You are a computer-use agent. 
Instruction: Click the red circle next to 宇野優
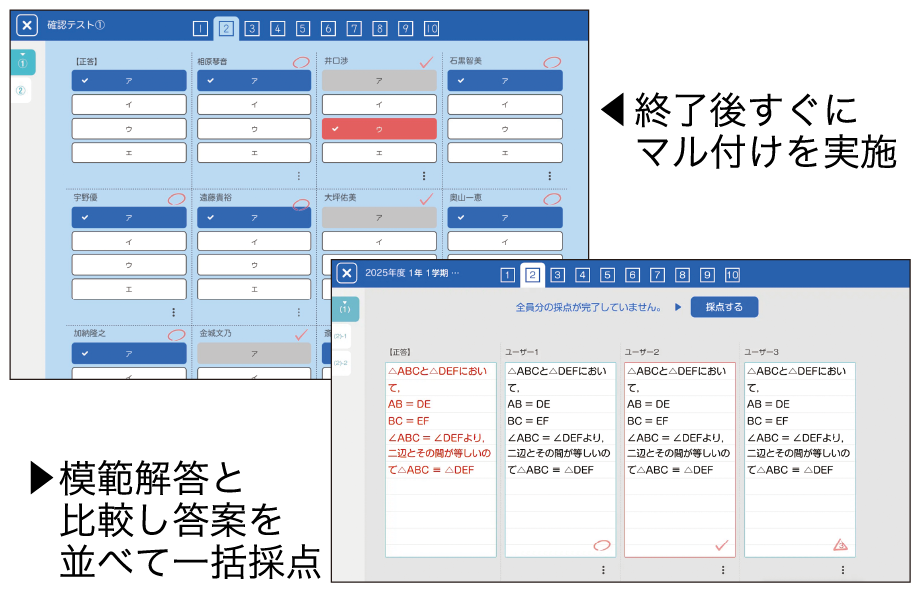pyautogui.click(x=176, y=199)
